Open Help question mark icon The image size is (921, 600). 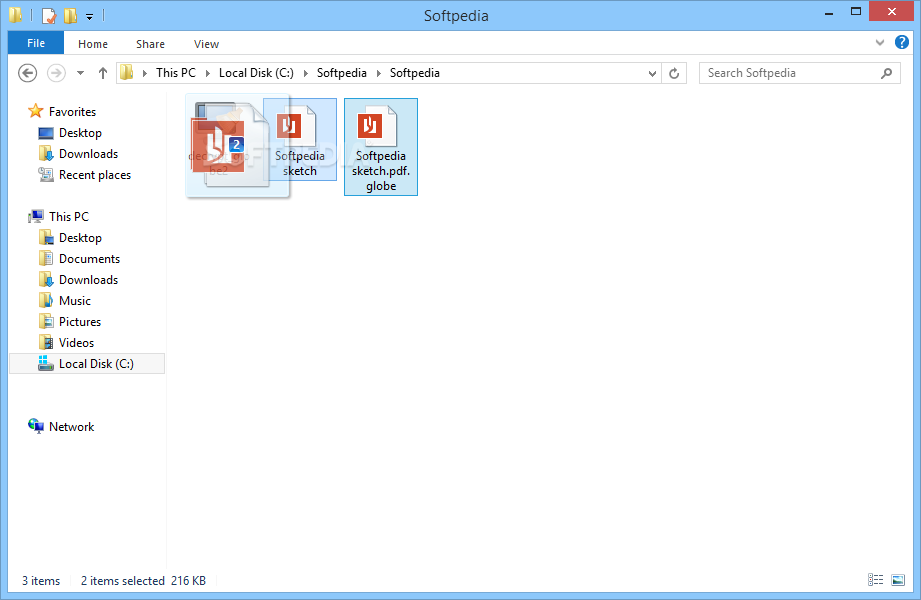[902, 42]
